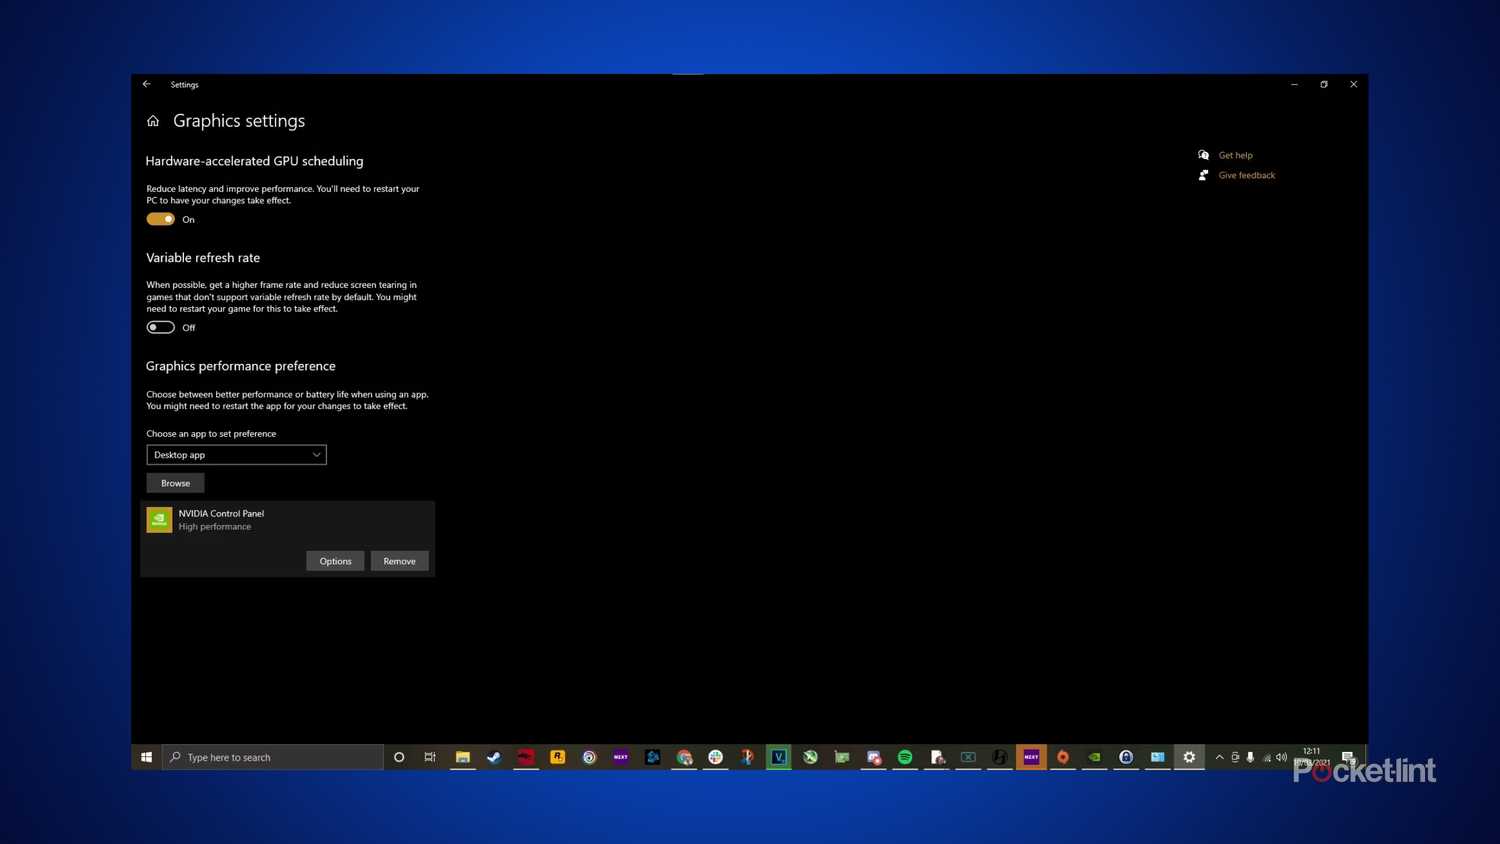Click the Browse button

[175, 483]
